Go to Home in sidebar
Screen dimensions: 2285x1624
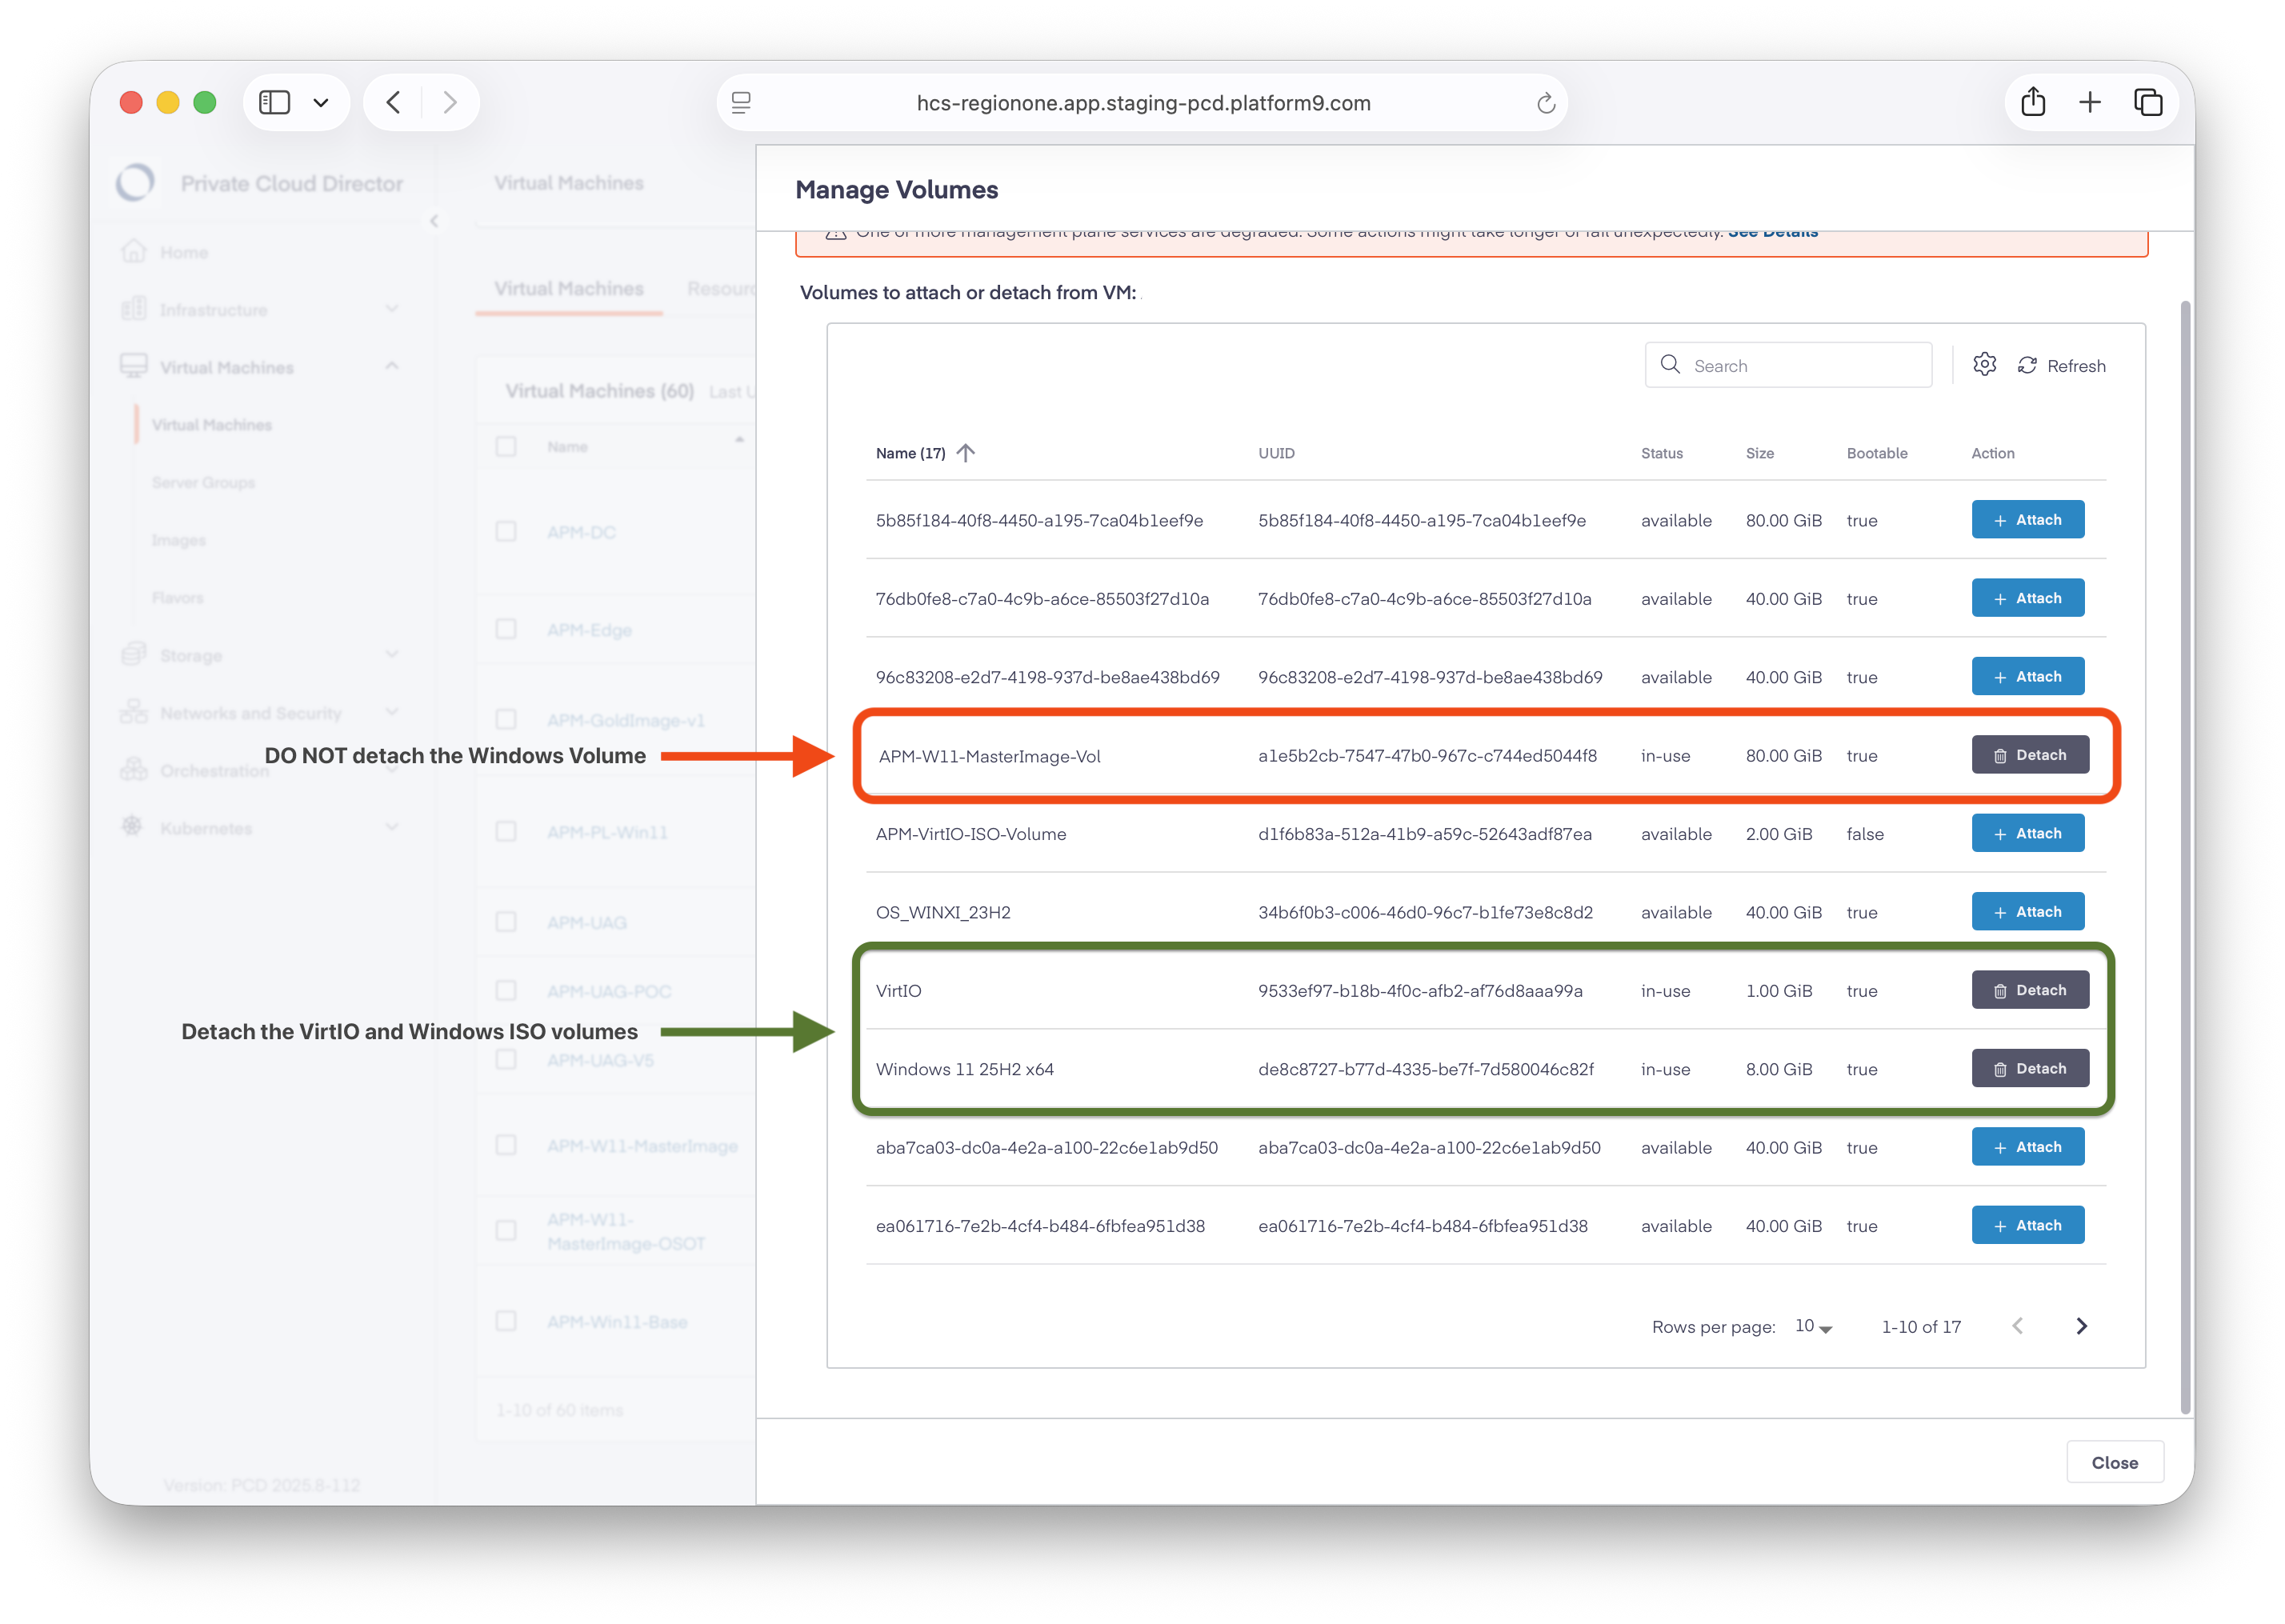[x=184, y=252]
